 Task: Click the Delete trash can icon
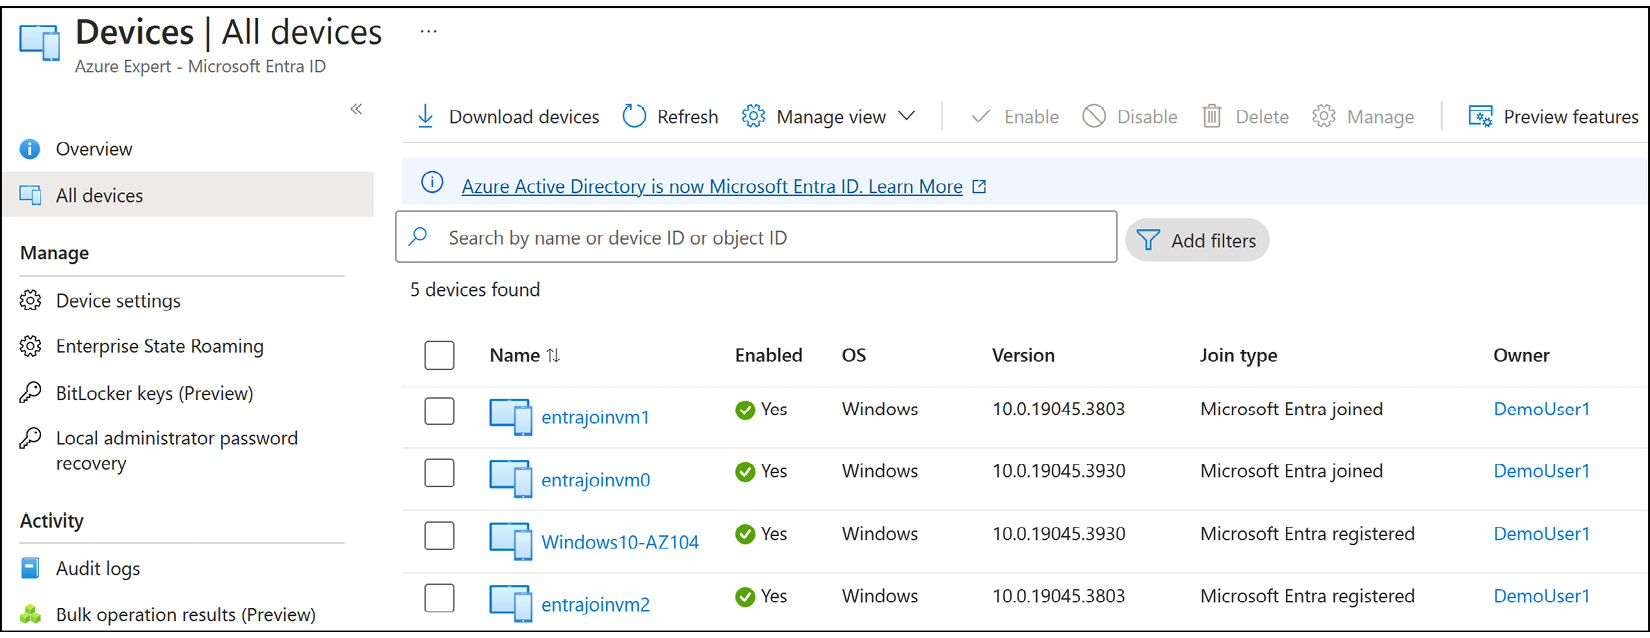[1211, 116]
